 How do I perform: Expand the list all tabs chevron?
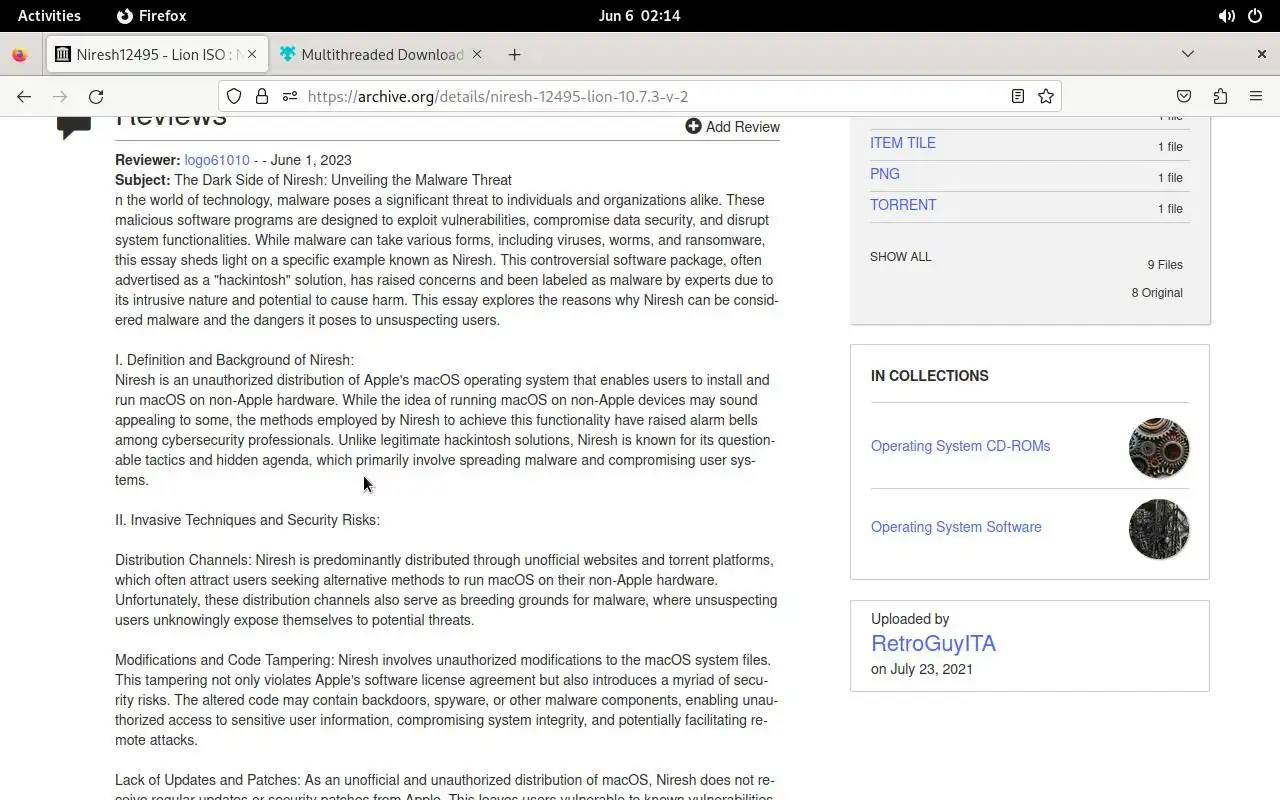point(1188,54)
